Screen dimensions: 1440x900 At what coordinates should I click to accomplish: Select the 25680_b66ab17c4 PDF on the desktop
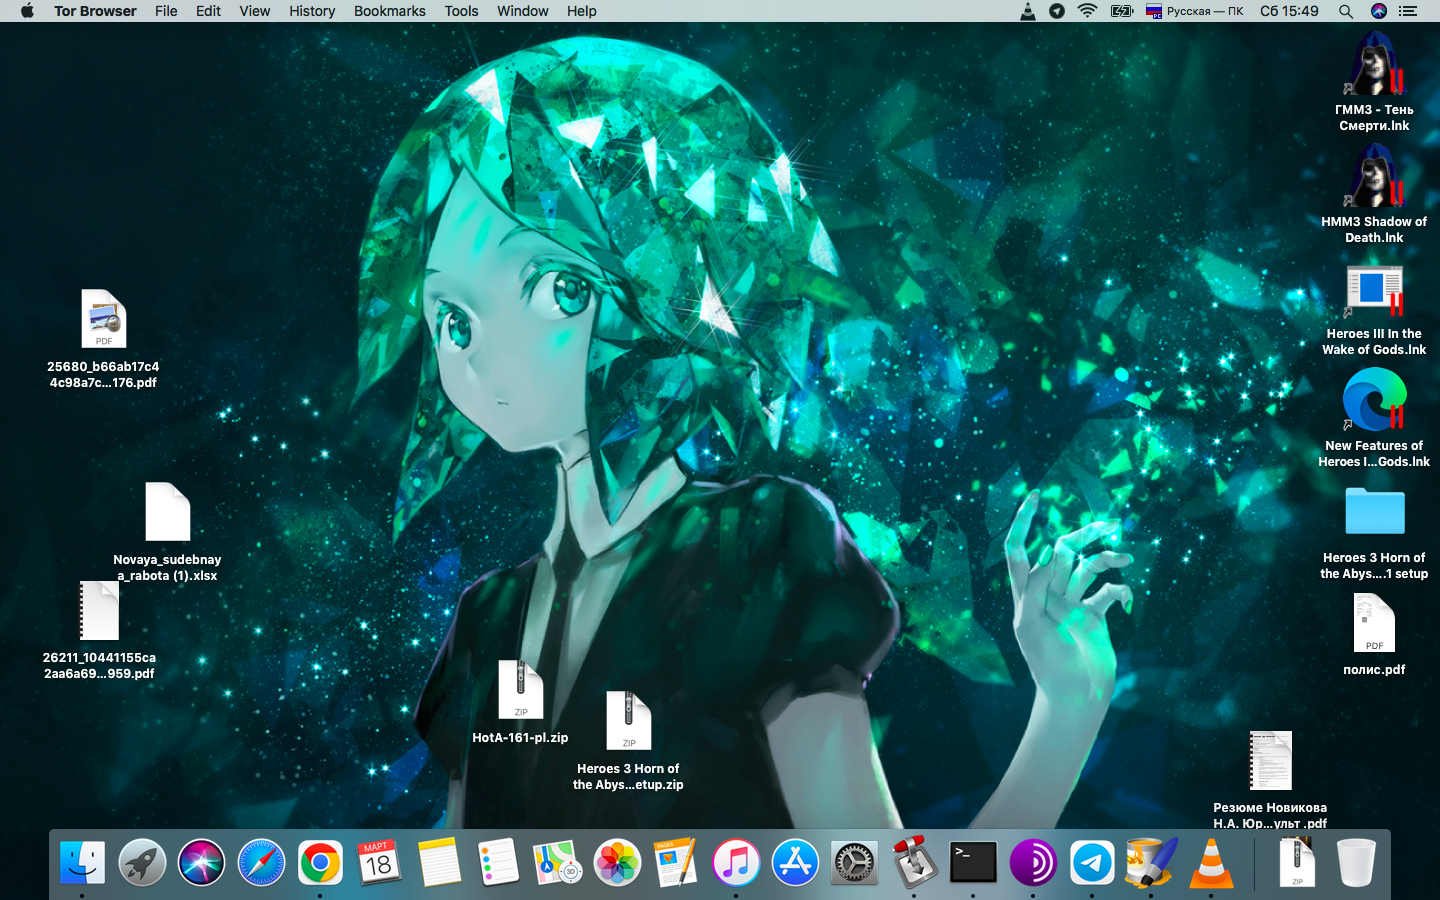click(x=103, y=338)
